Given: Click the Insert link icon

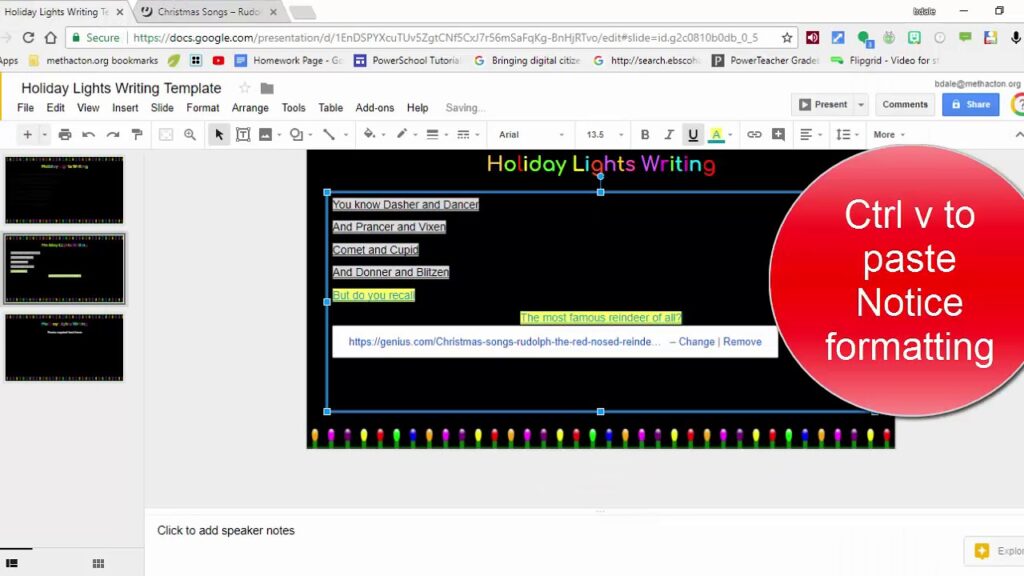Looking at the screenshot, I should tap(754, 134).
